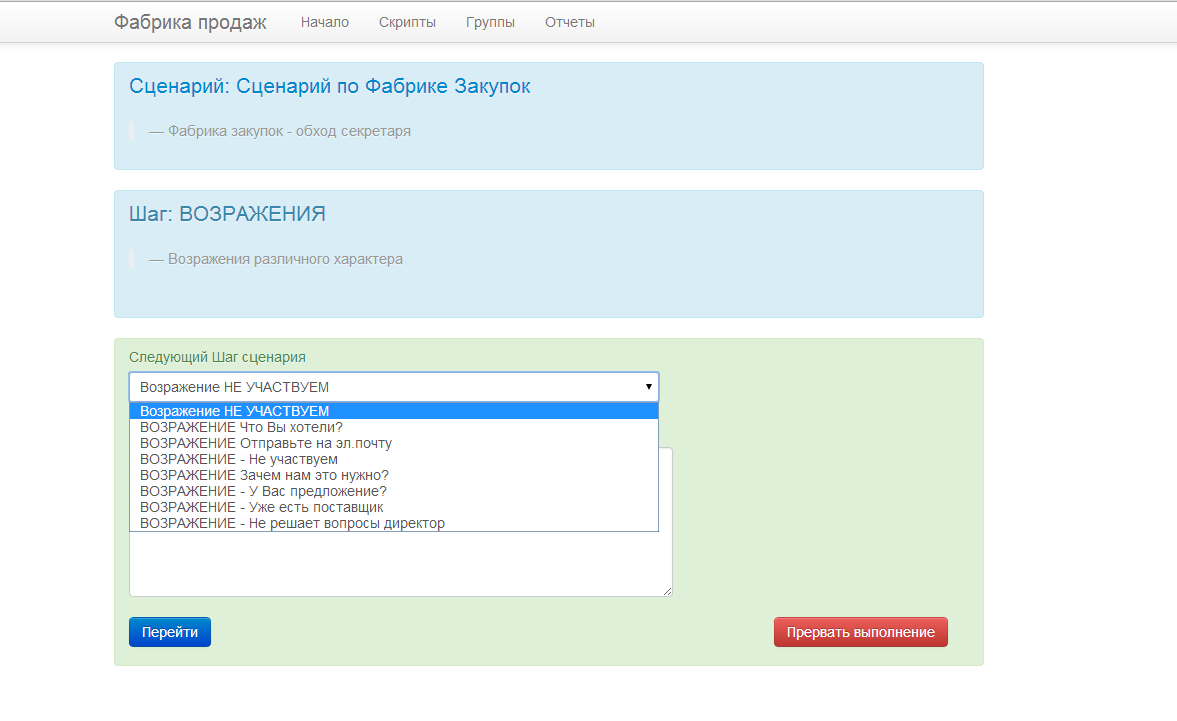Viewport: 1177px width, 721px height.
Task: Click the red Прервать выполнение button
Action: coord(860,632)
